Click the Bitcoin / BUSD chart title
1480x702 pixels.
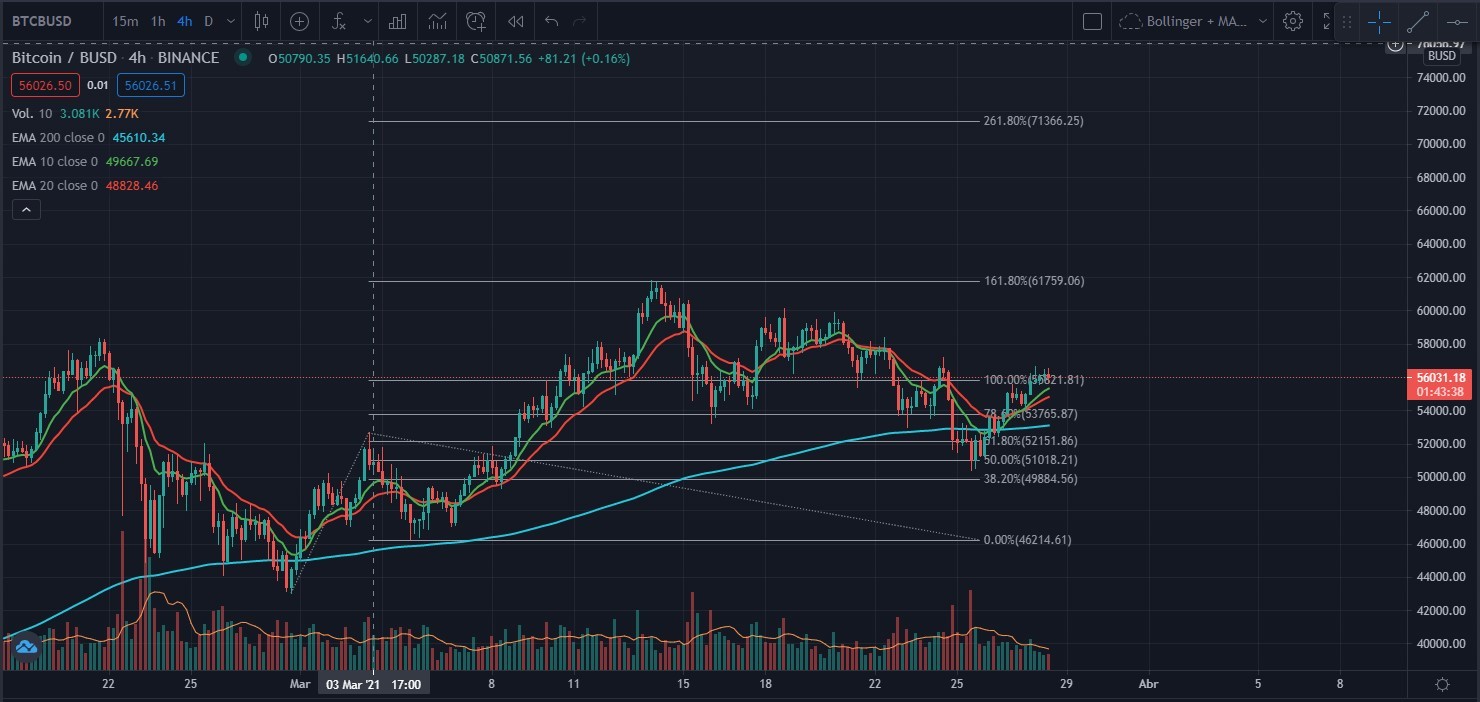[x=115, y=58]
